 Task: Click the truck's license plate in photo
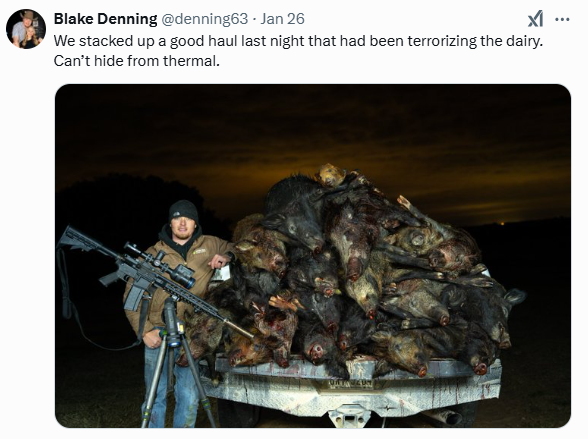pos(351,383)
